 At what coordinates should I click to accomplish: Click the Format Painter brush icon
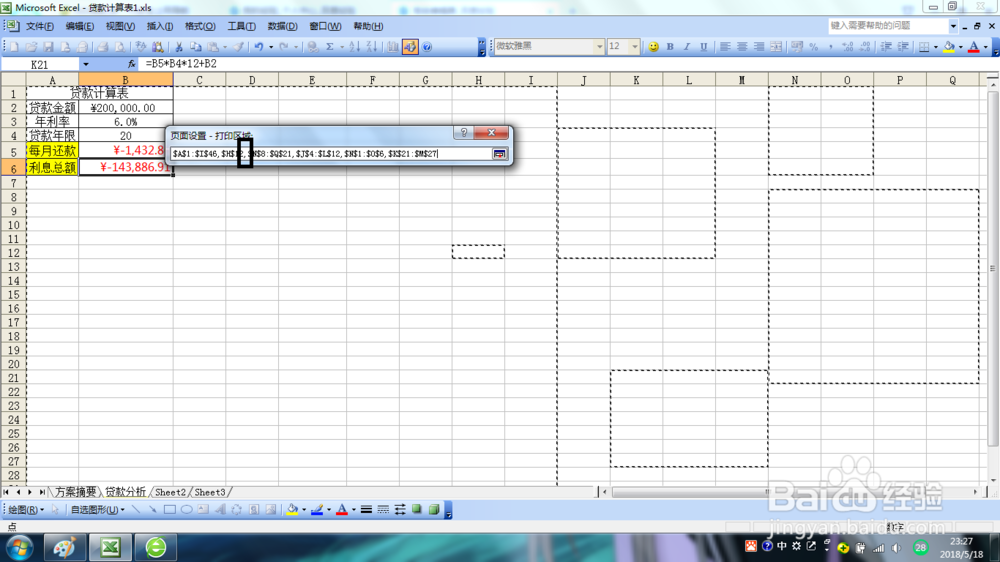(239, 47)
